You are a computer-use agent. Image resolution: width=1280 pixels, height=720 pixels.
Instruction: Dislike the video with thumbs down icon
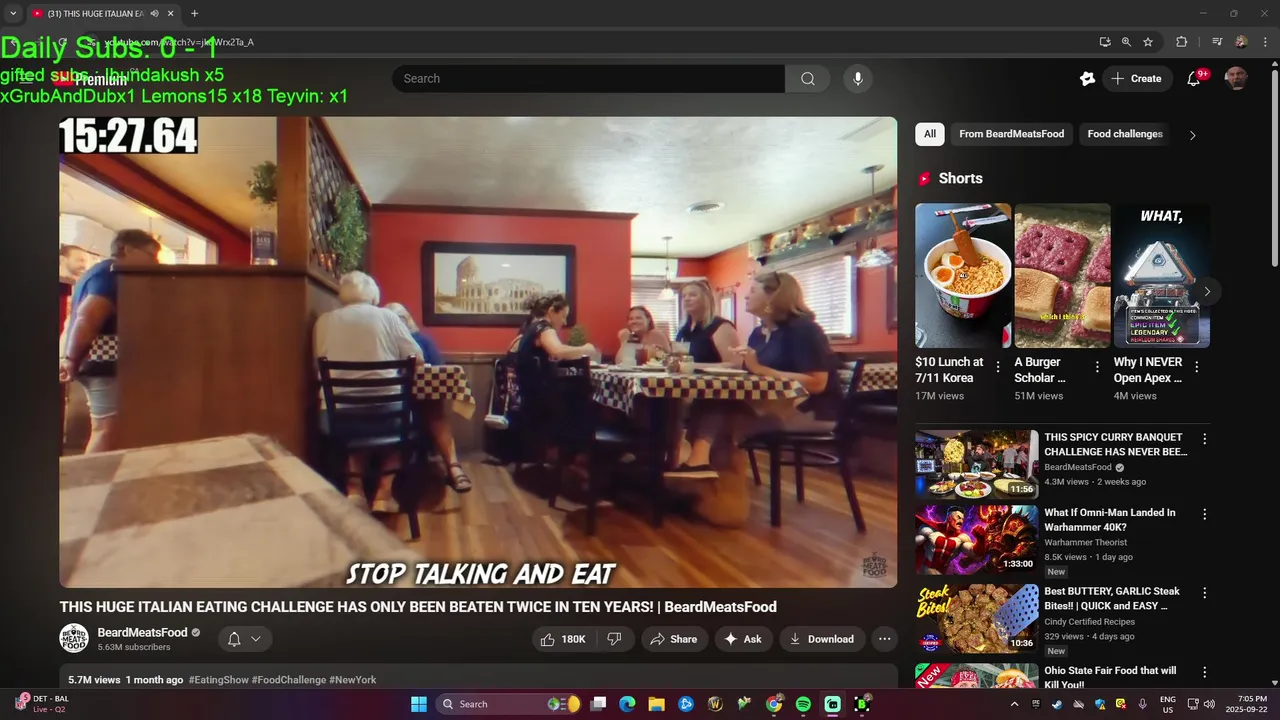click(615, 639)
